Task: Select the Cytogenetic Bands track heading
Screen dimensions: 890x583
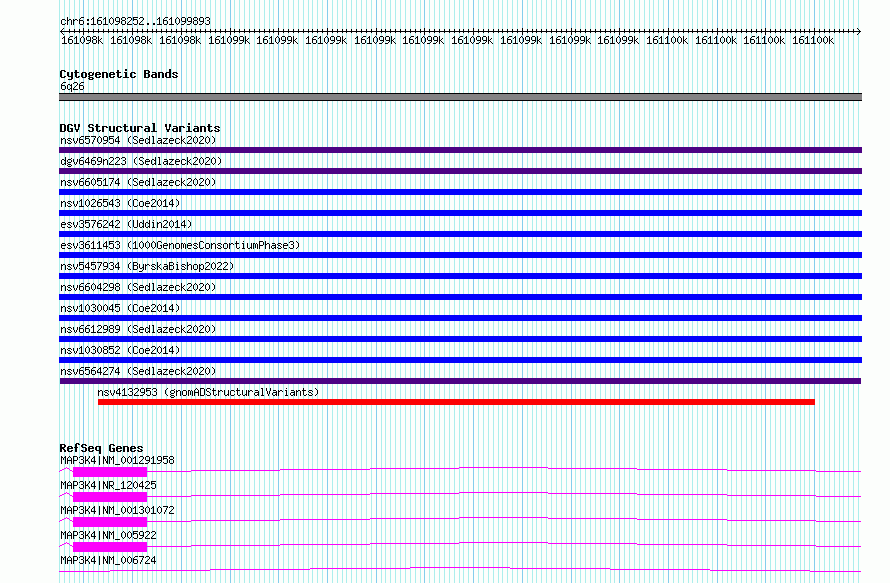Action: 119,74
